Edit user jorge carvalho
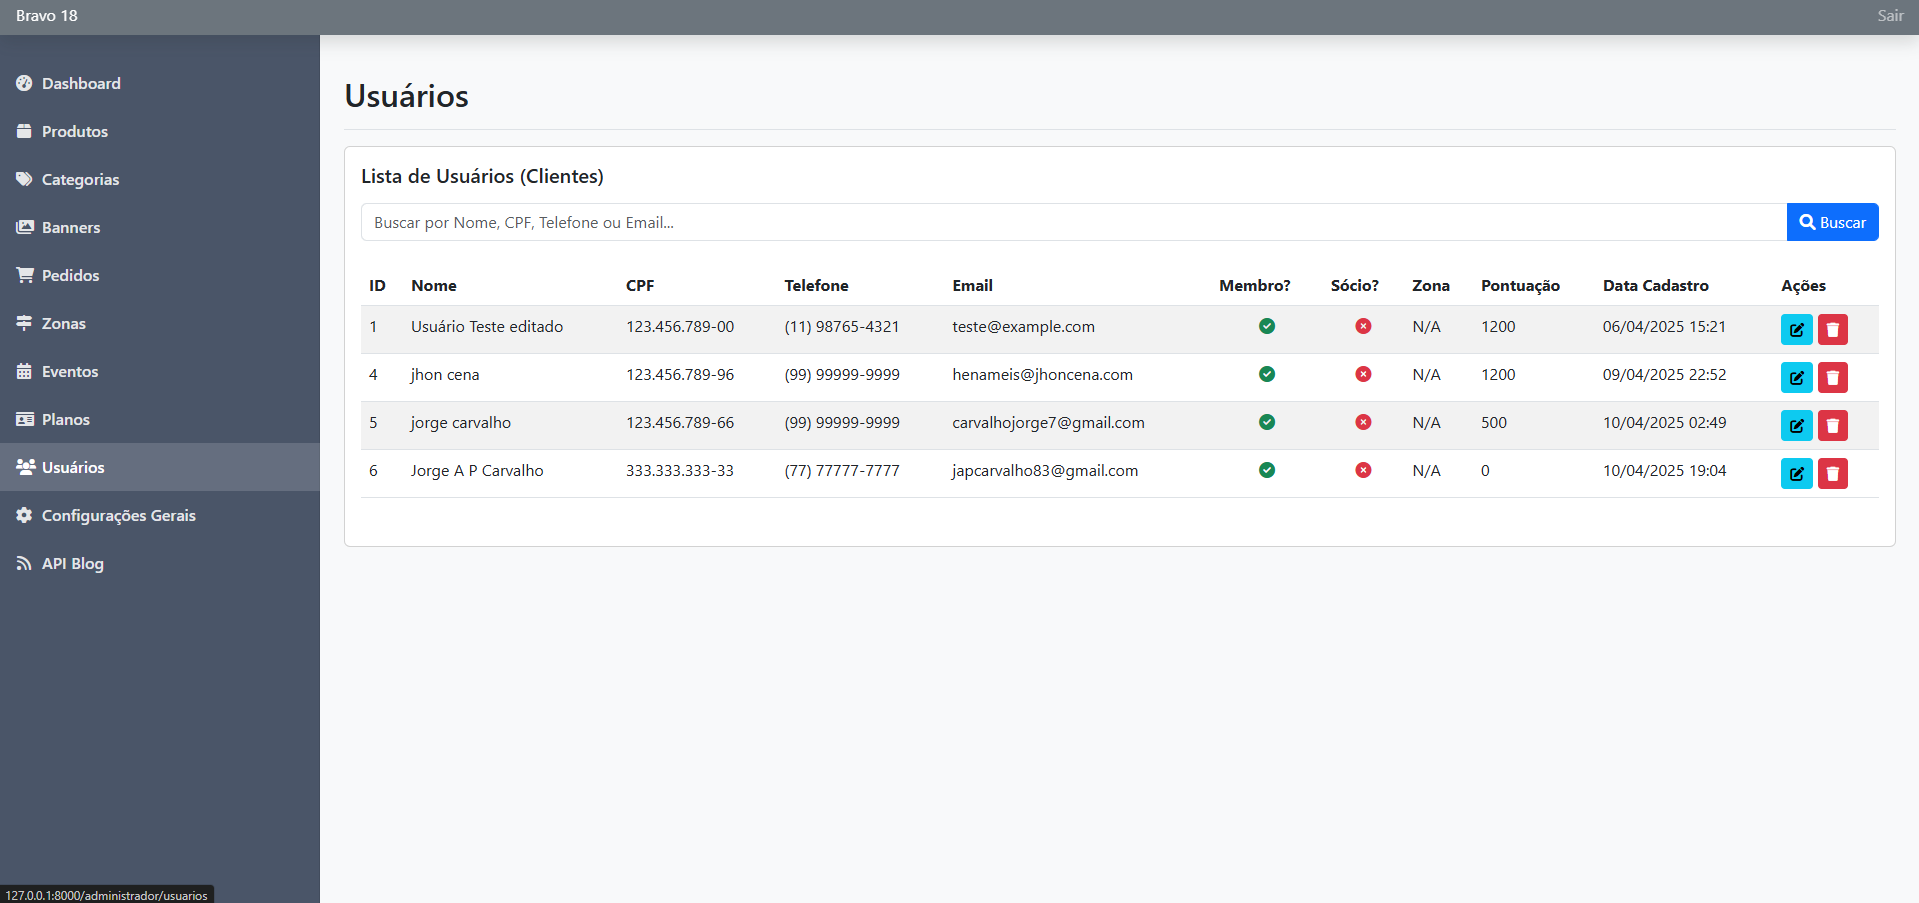Viewport: 1919px width, 903px height. [x=1796, y=425]
